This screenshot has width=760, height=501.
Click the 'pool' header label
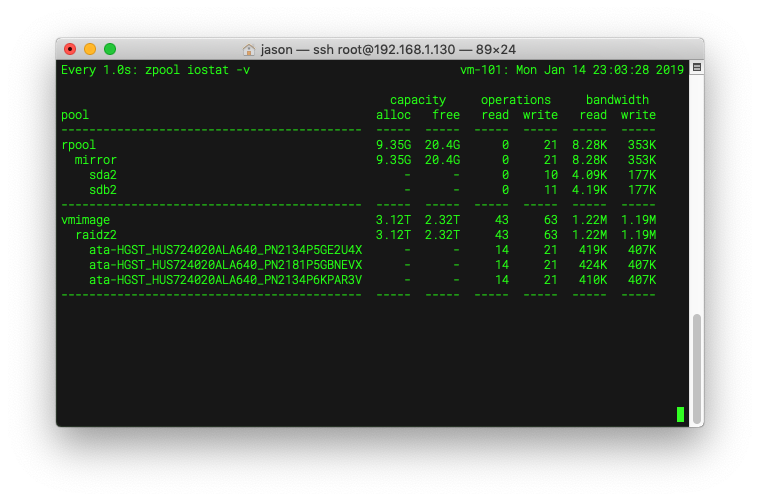75,115
